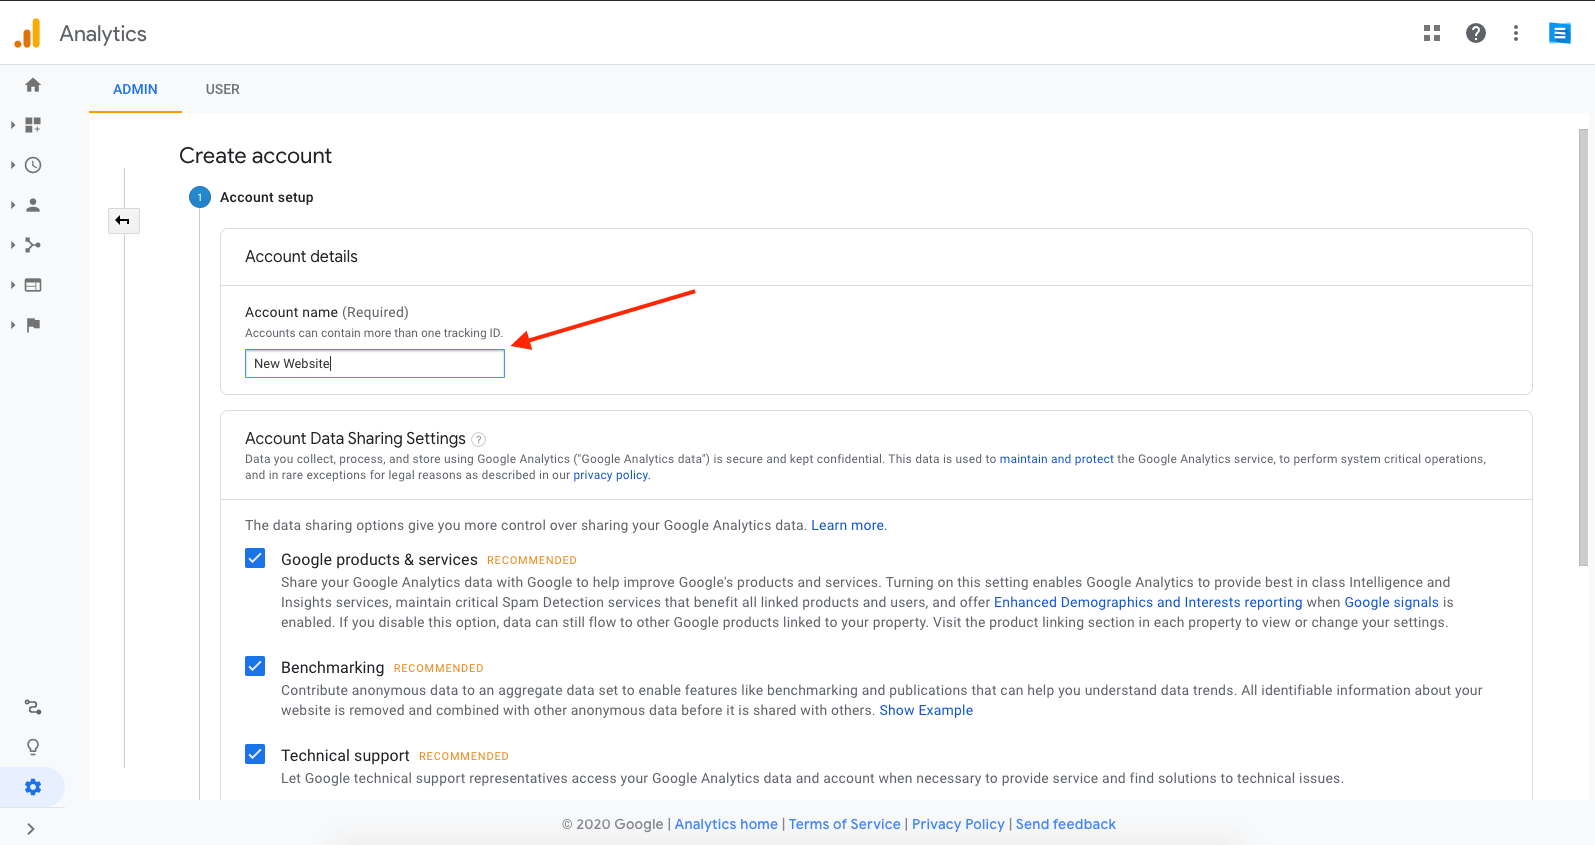This screenshot has height=845, width=1595.
Task: Go to Home in the sidebar
Action: click(33, 85)
